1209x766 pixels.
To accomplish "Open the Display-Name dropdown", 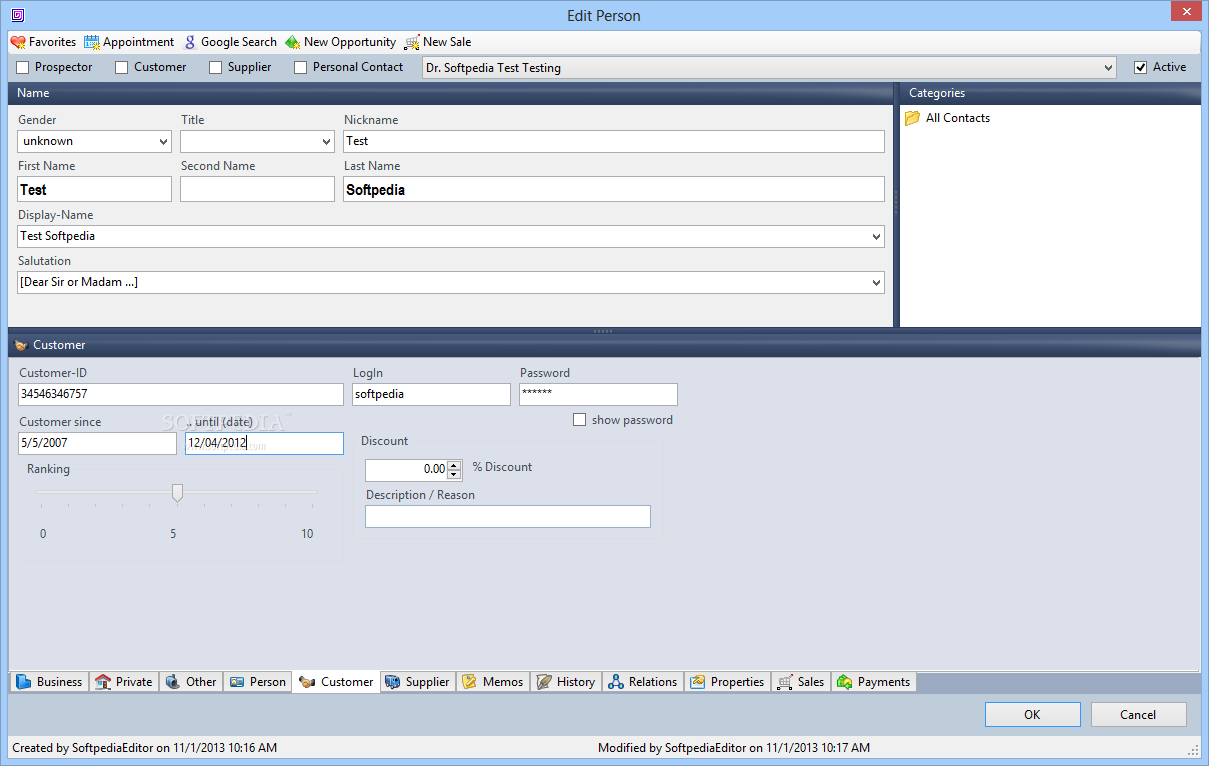I will [x=876, y=237].
